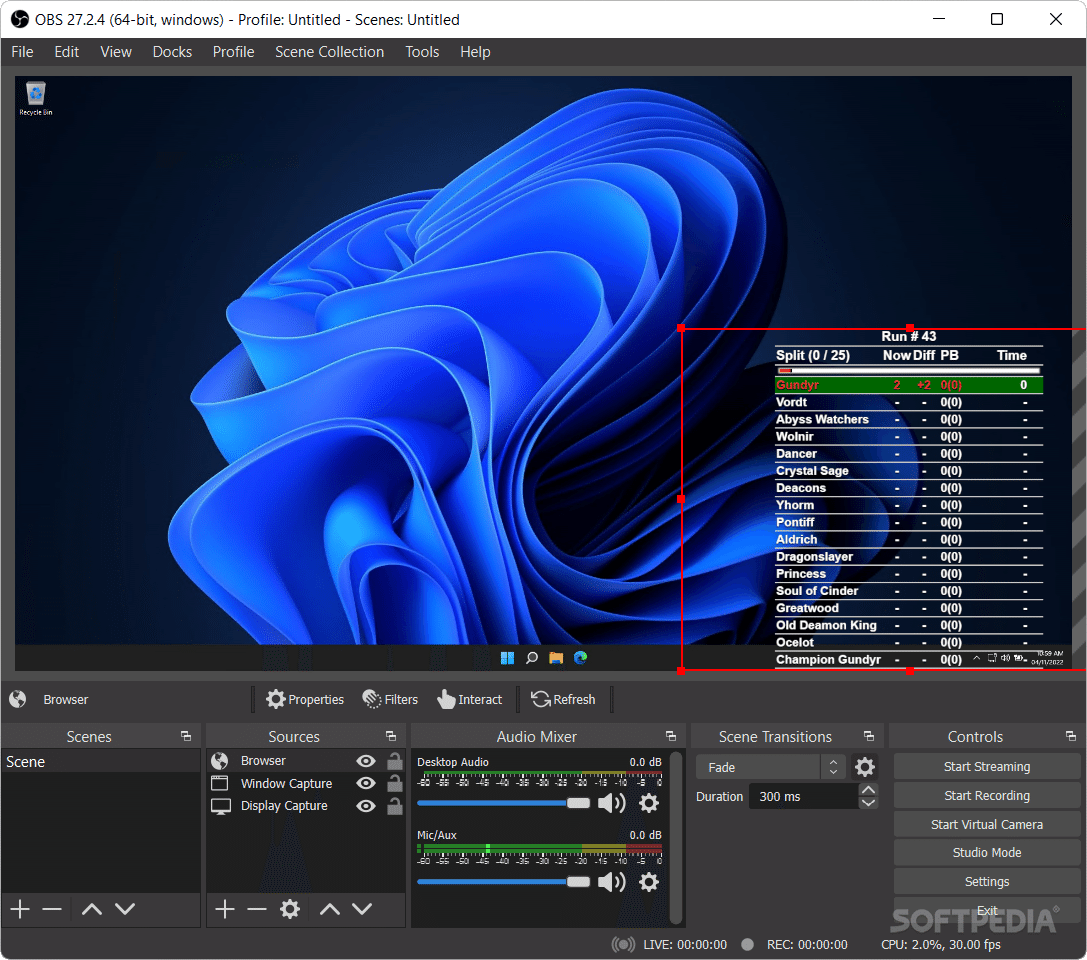Hide the Window Capture source
Screen dimensions: 1087x960
pos(366,783)
